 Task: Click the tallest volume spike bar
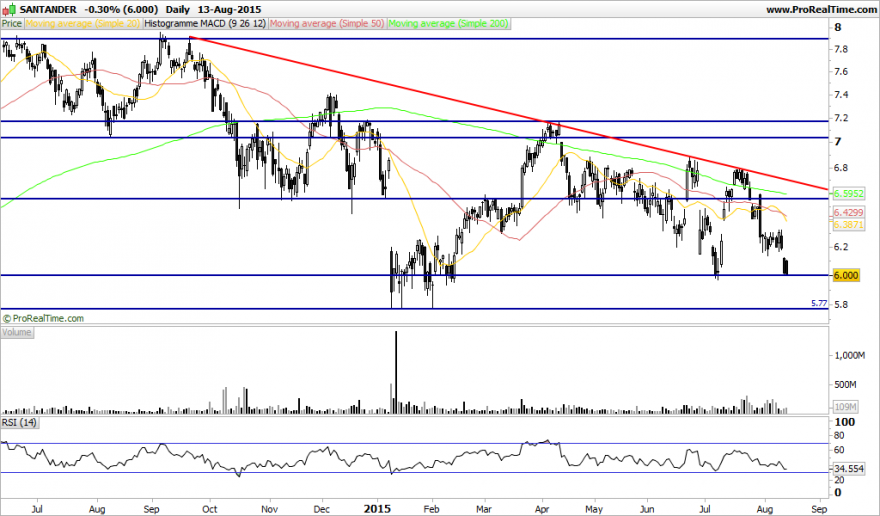[x=396, y=372]
